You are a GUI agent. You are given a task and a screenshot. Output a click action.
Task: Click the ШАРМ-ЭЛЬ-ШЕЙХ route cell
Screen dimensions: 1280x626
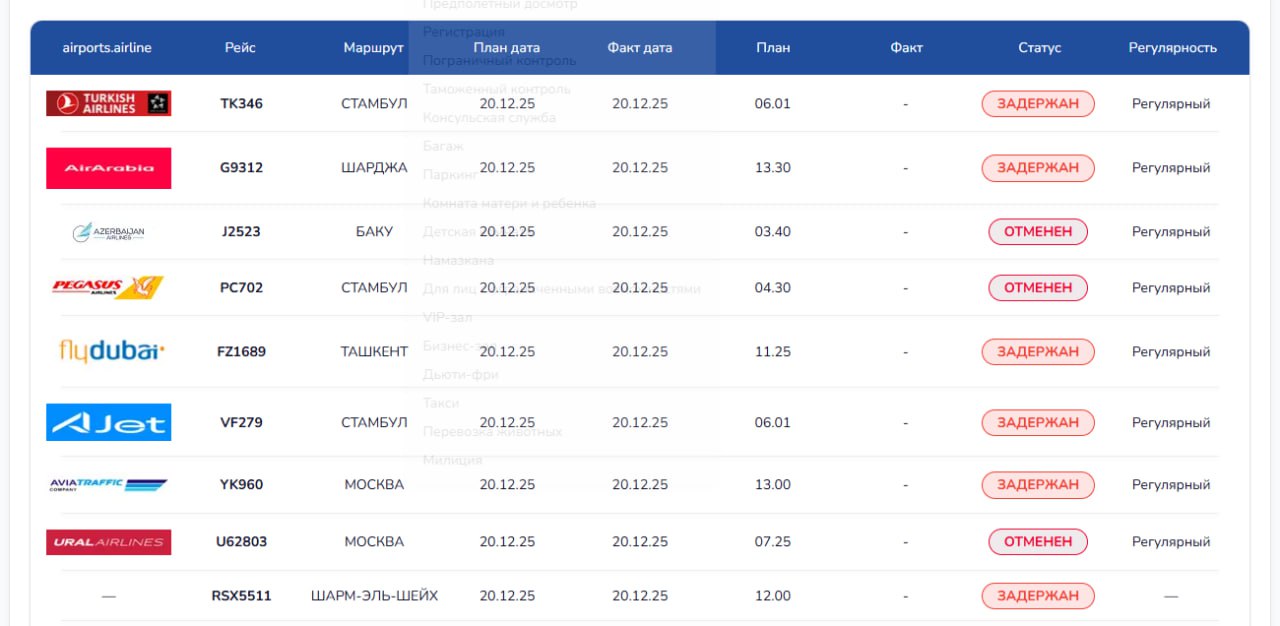click(374, 596)
